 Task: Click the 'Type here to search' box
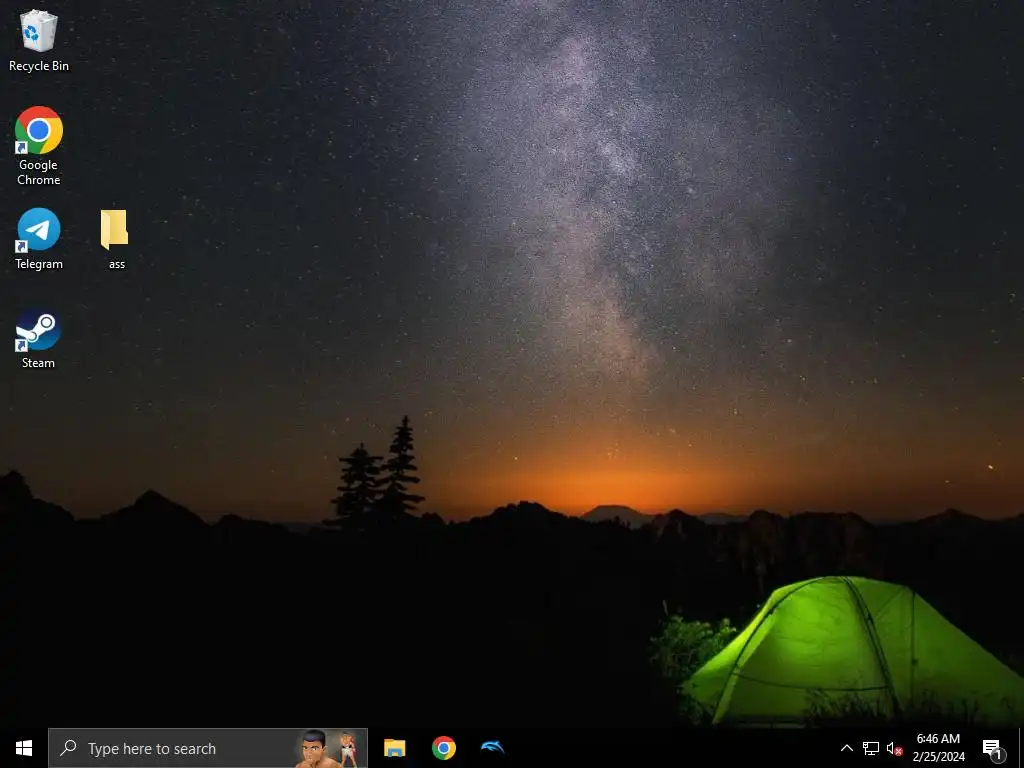pos(208,748)
